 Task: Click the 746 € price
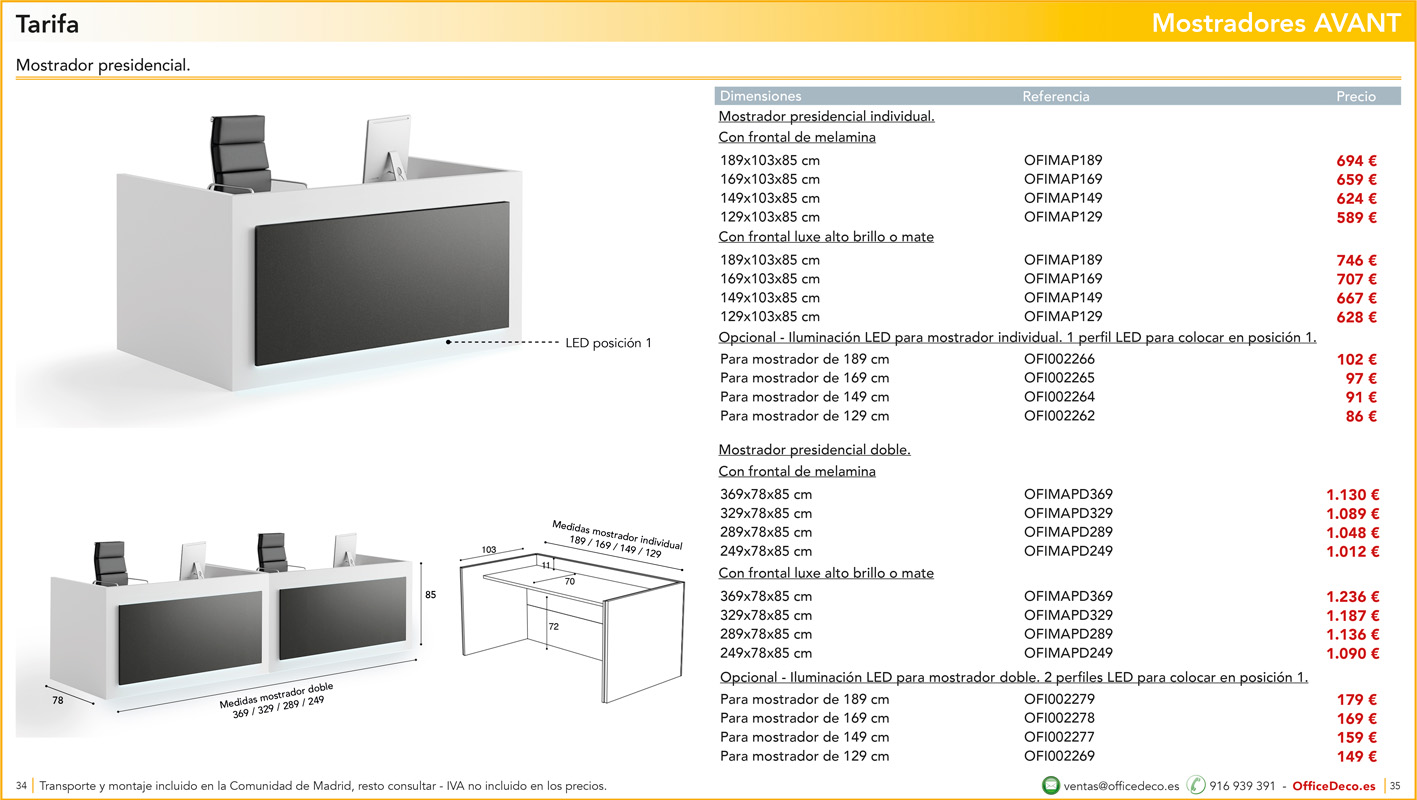point(1357,260)
